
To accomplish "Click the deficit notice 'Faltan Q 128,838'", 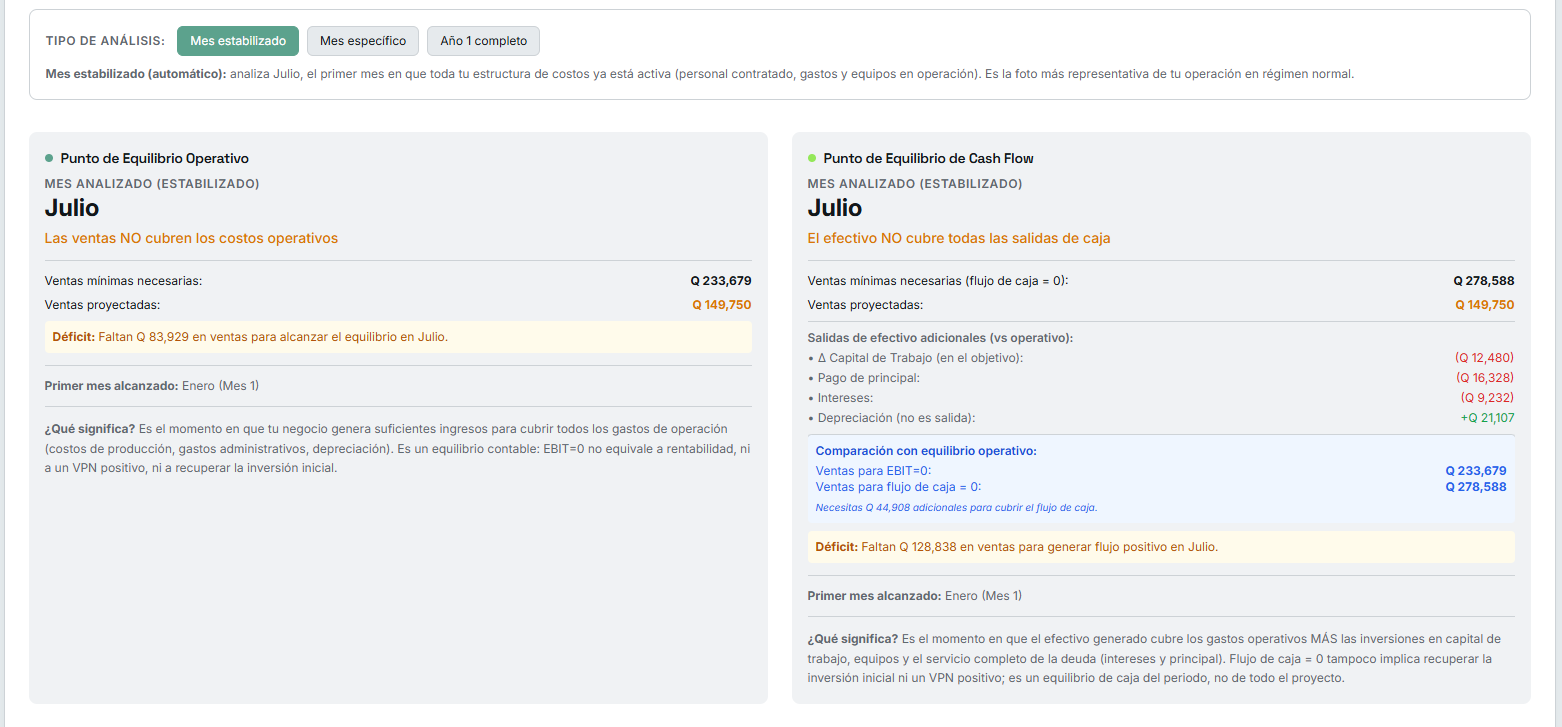I will tap(1161, 547).
